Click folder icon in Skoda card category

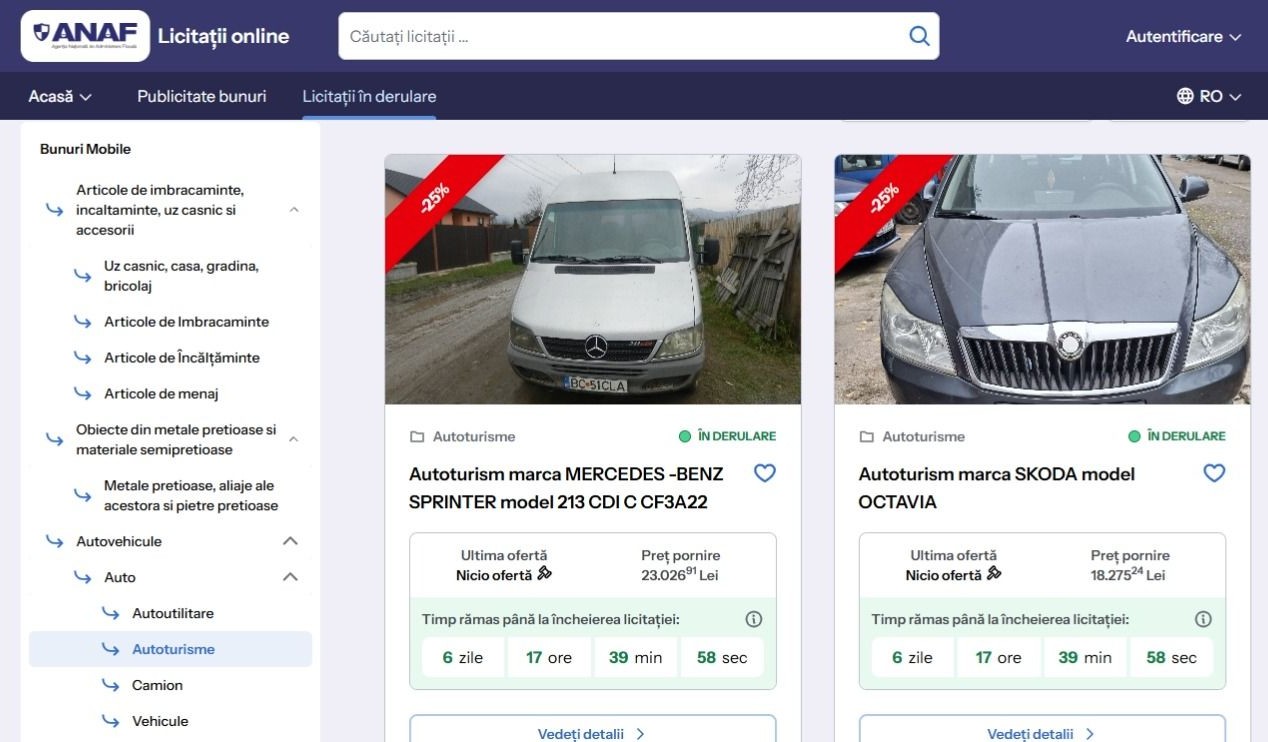point(867,437)
